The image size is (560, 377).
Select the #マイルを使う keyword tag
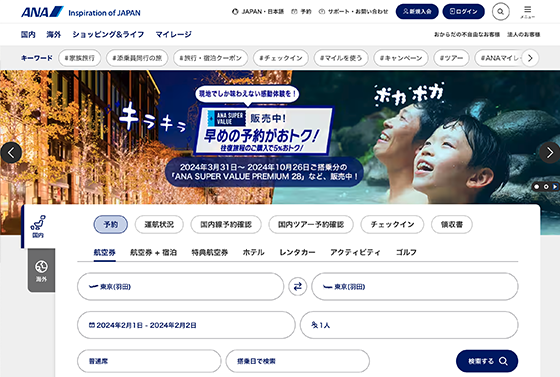(x=341, y=58)
